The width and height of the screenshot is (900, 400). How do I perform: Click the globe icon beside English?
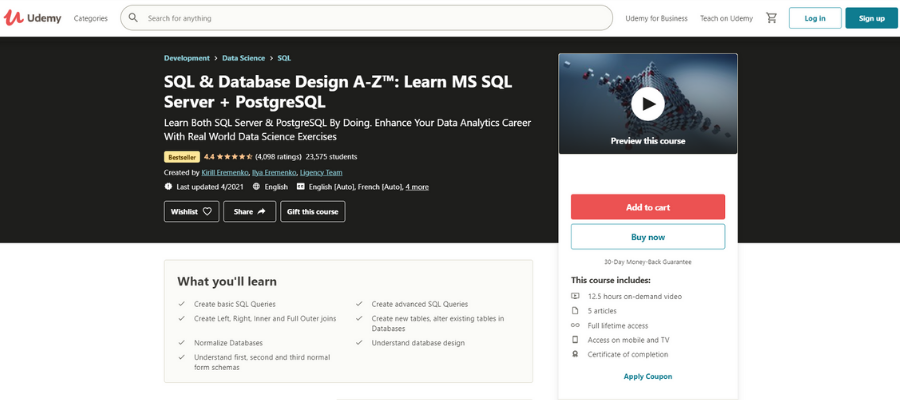click(x=256, y=187)
